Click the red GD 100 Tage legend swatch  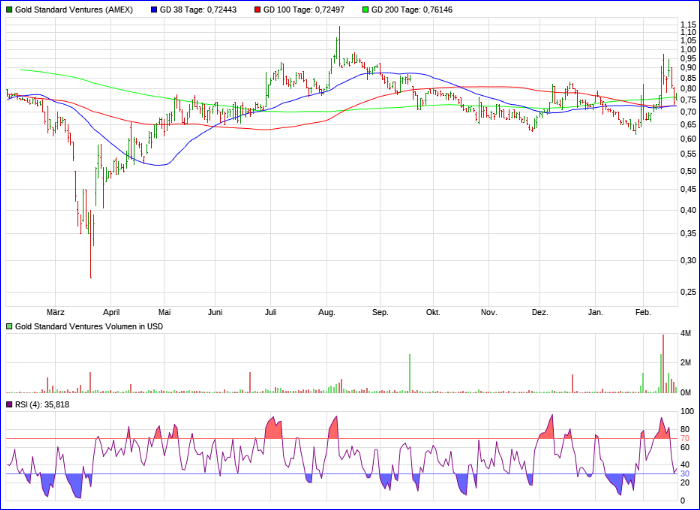coord(257,9)
